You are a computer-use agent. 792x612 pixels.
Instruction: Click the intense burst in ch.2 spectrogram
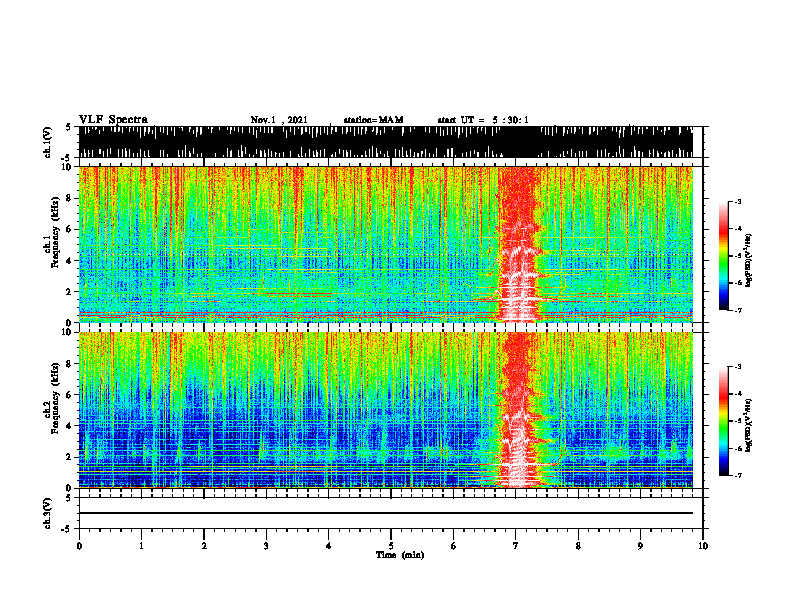point(519,410)
